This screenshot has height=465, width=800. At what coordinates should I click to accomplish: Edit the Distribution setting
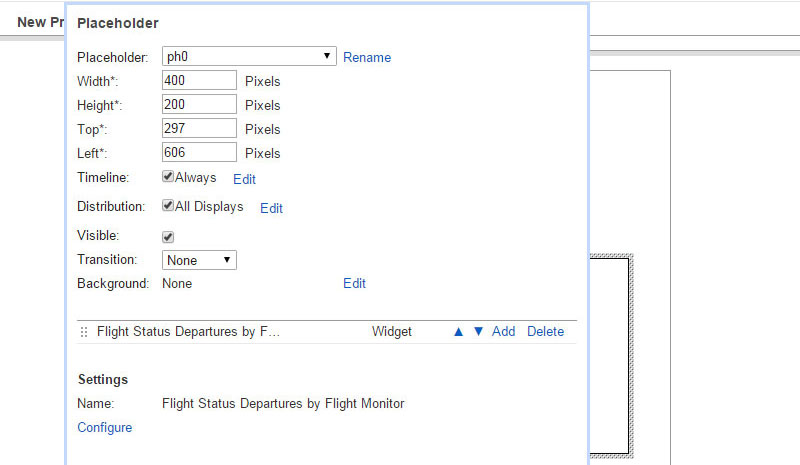[x=271, y=208]
